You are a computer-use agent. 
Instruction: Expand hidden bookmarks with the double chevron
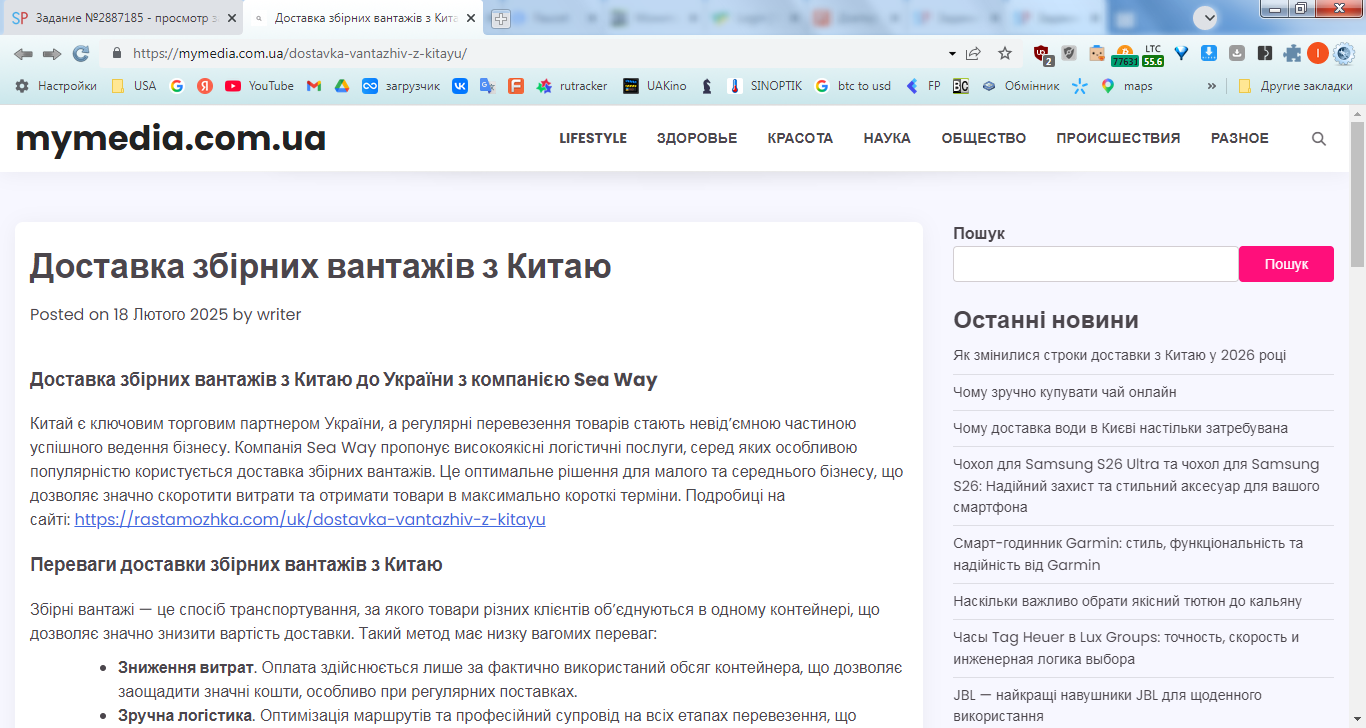[x=1212, y=86]
